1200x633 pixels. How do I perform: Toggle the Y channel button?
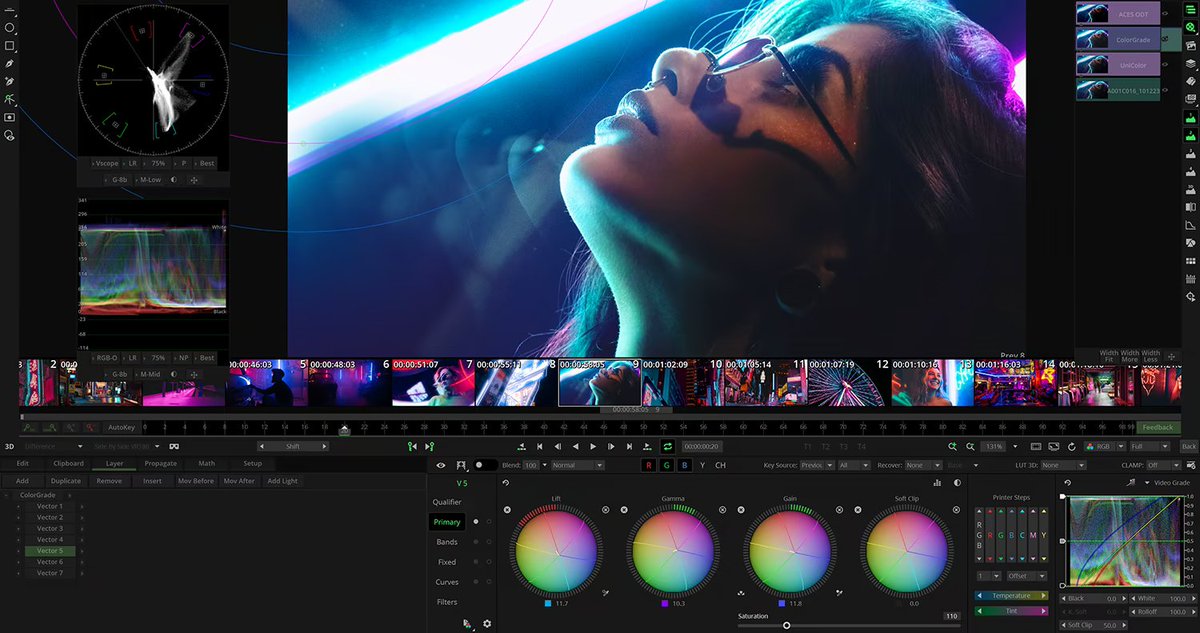point(702,465)
